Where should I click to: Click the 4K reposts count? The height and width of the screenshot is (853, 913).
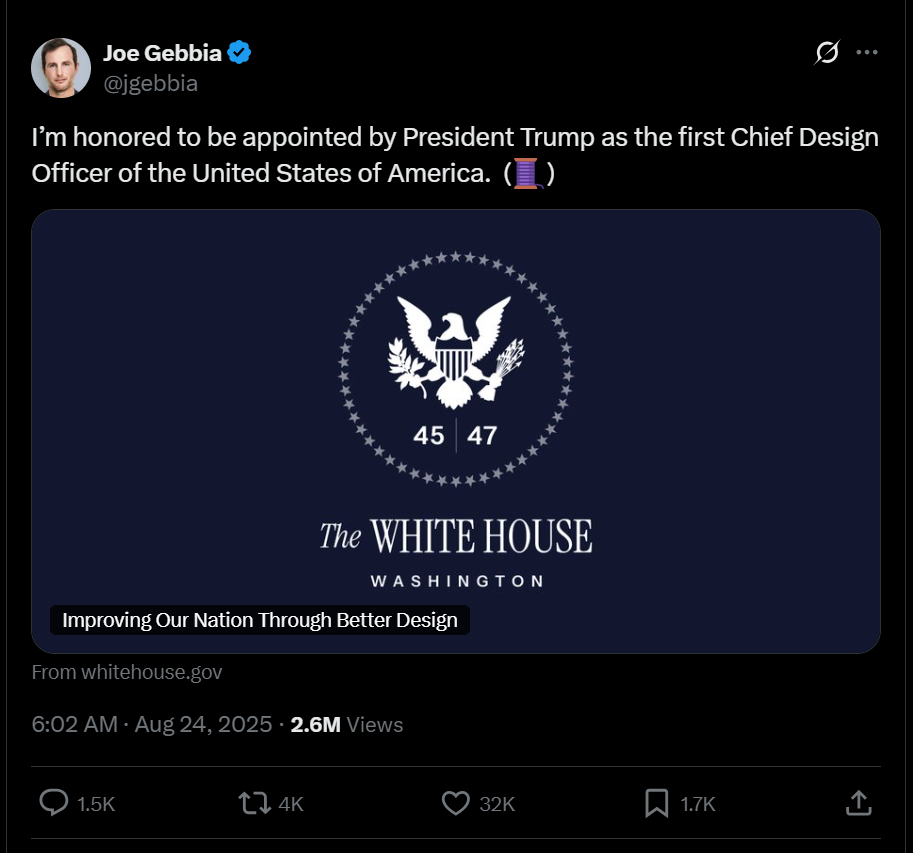pos(291,803)
